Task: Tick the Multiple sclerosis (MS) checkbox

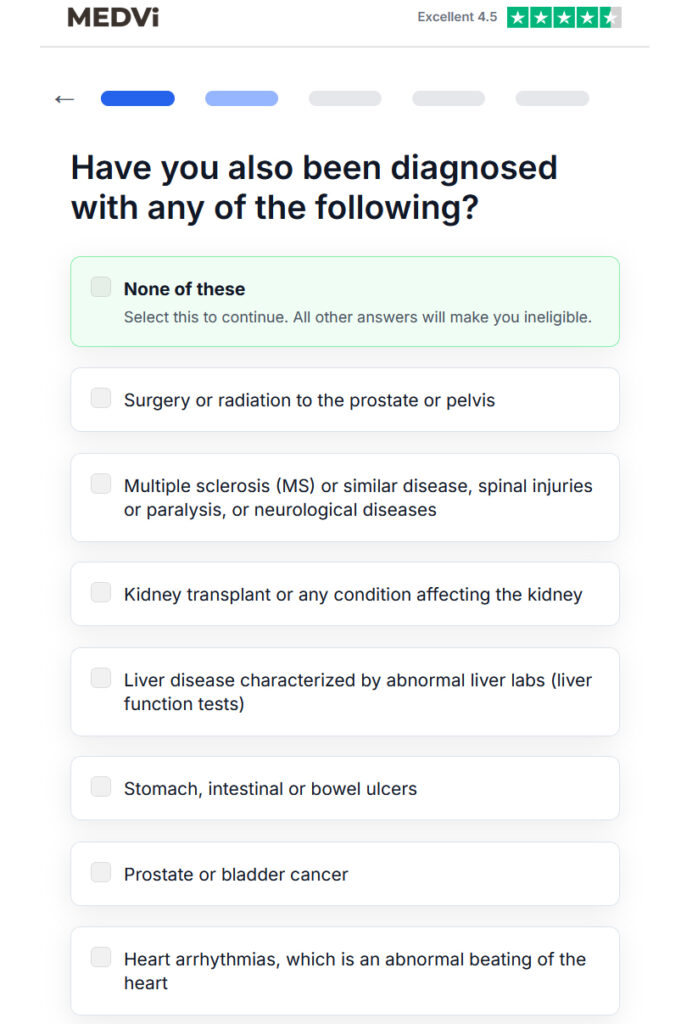Action: coord(101,484)
